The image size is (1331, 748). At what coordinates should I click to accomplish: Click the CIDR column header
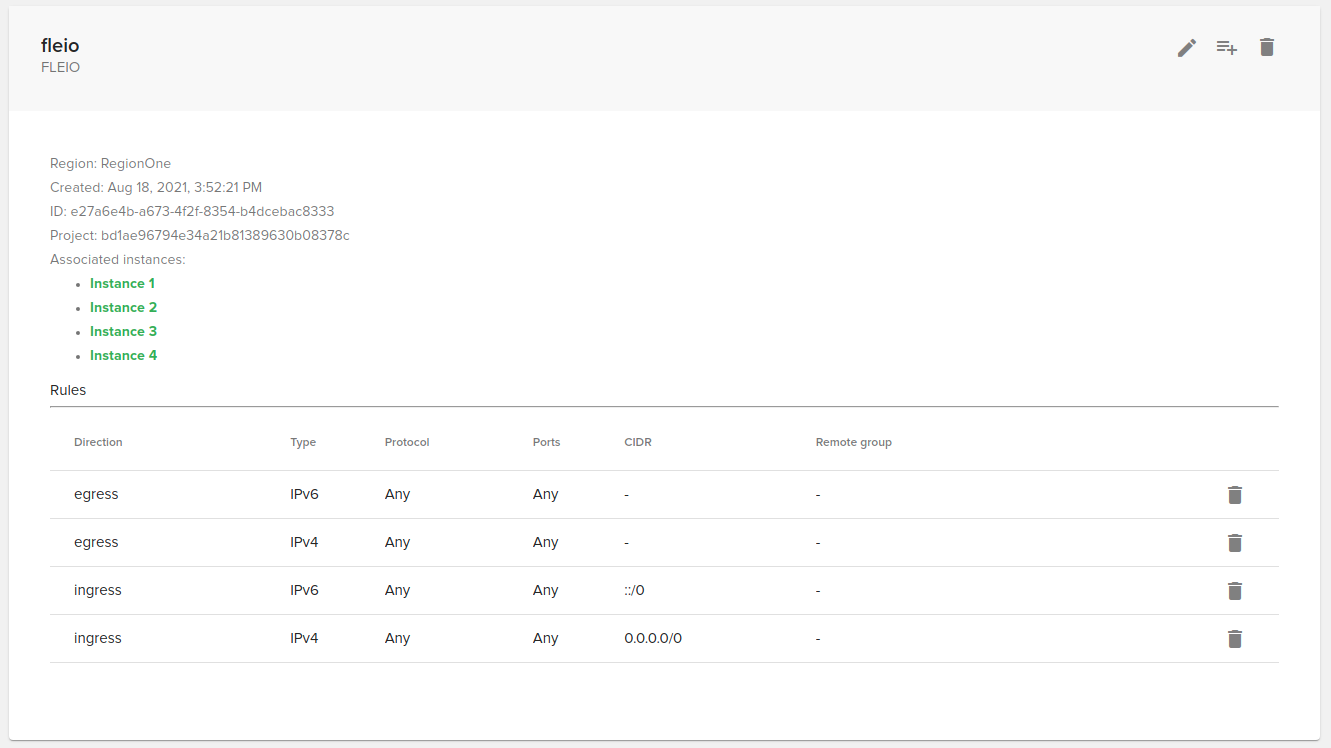tap(638, 442)
